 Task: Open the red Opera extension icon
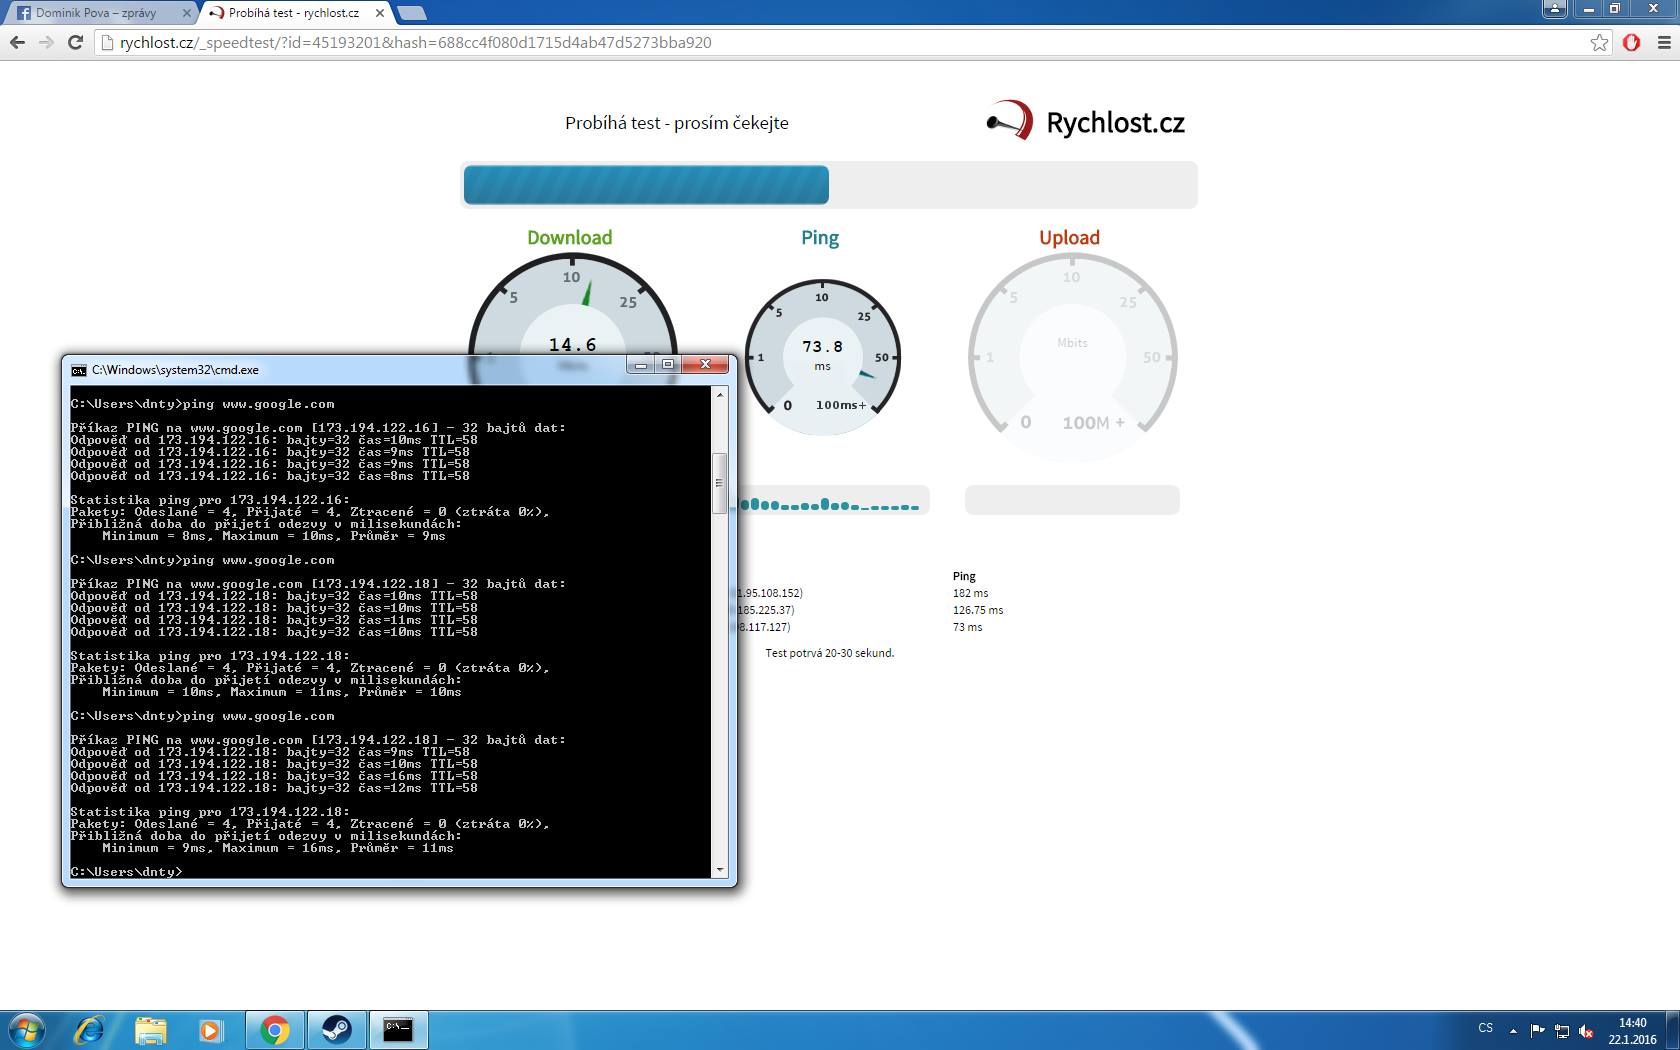(x=1631, y=43)
